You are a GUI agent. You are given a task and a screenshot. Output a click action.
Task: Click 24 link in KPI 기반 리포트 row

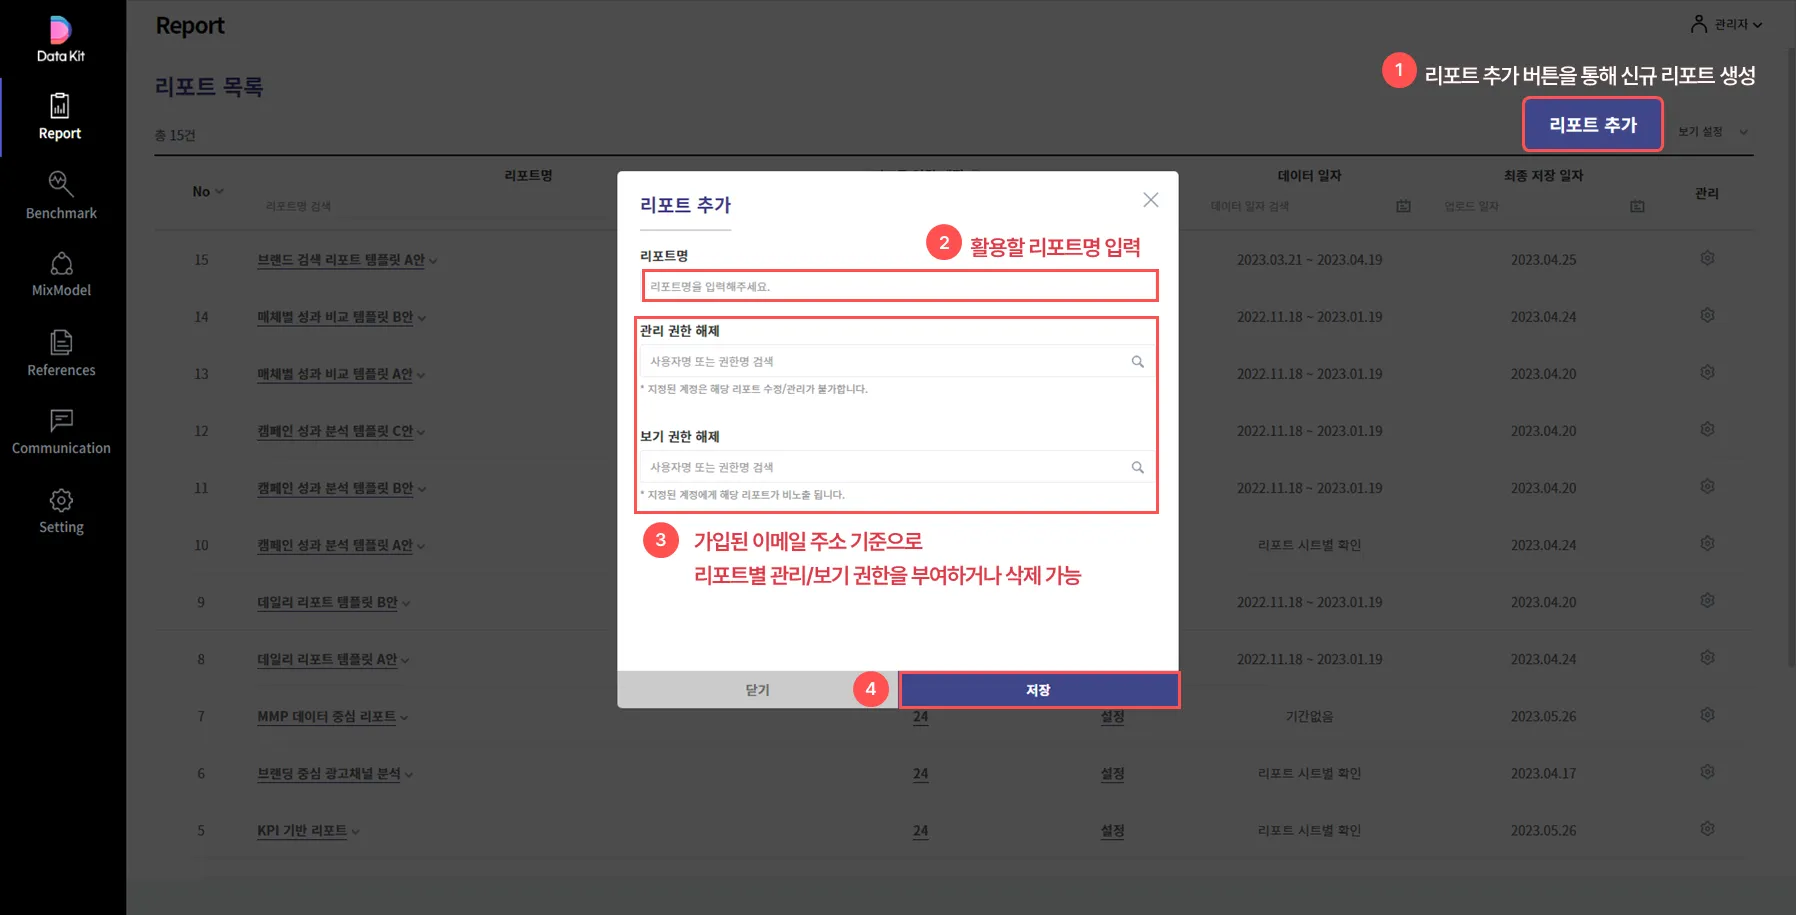[921, 831]
